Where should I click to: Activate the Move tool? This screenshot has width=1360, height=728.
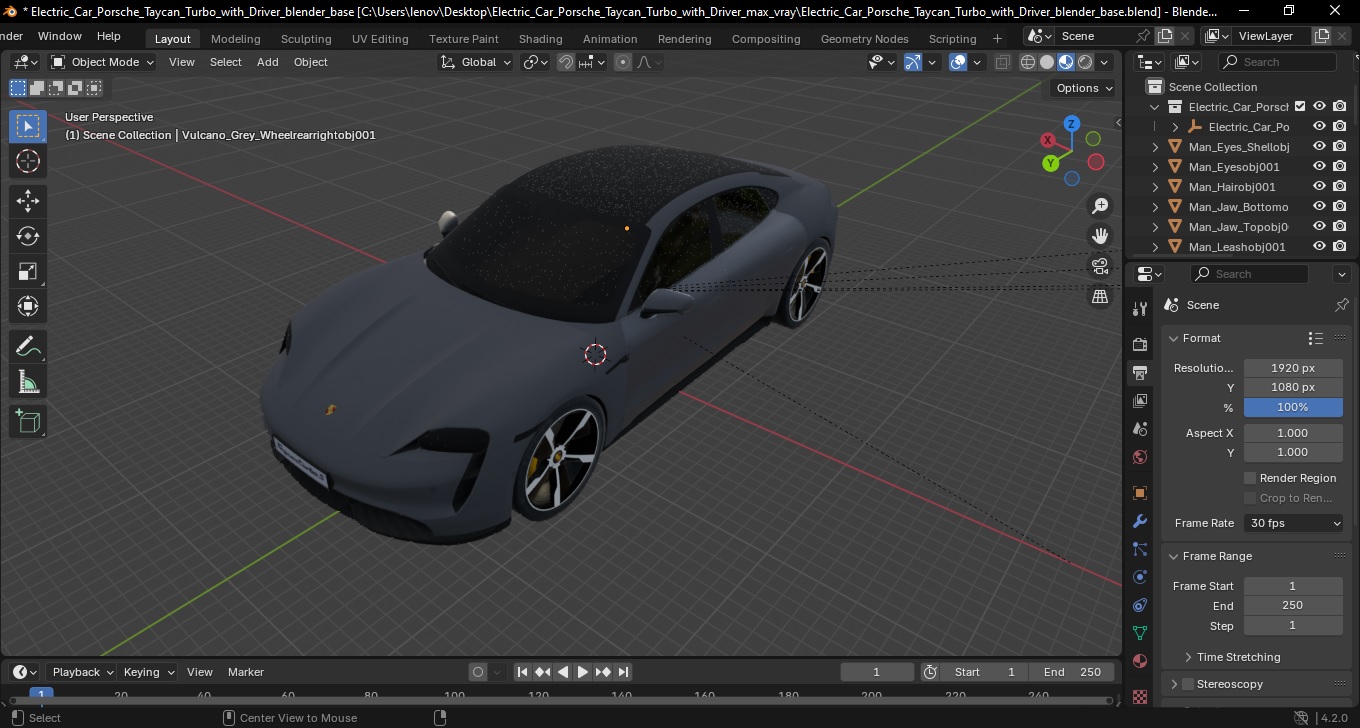click(x=28, y=200)
